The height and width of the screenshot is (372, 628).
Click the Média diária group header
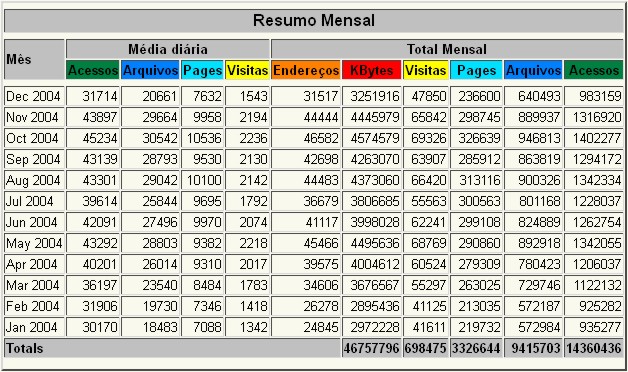tap(168, 49)
